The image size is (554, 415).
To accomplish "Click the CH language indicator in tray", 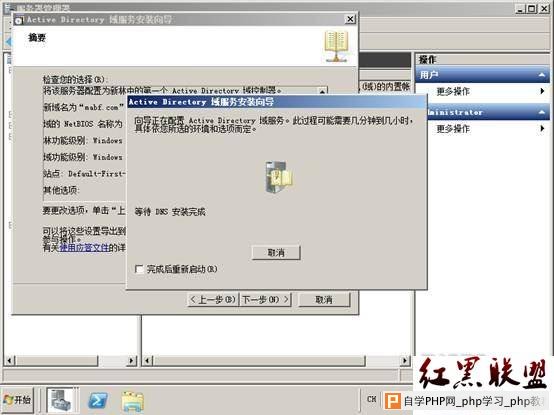I will click(x=371, y=399).
